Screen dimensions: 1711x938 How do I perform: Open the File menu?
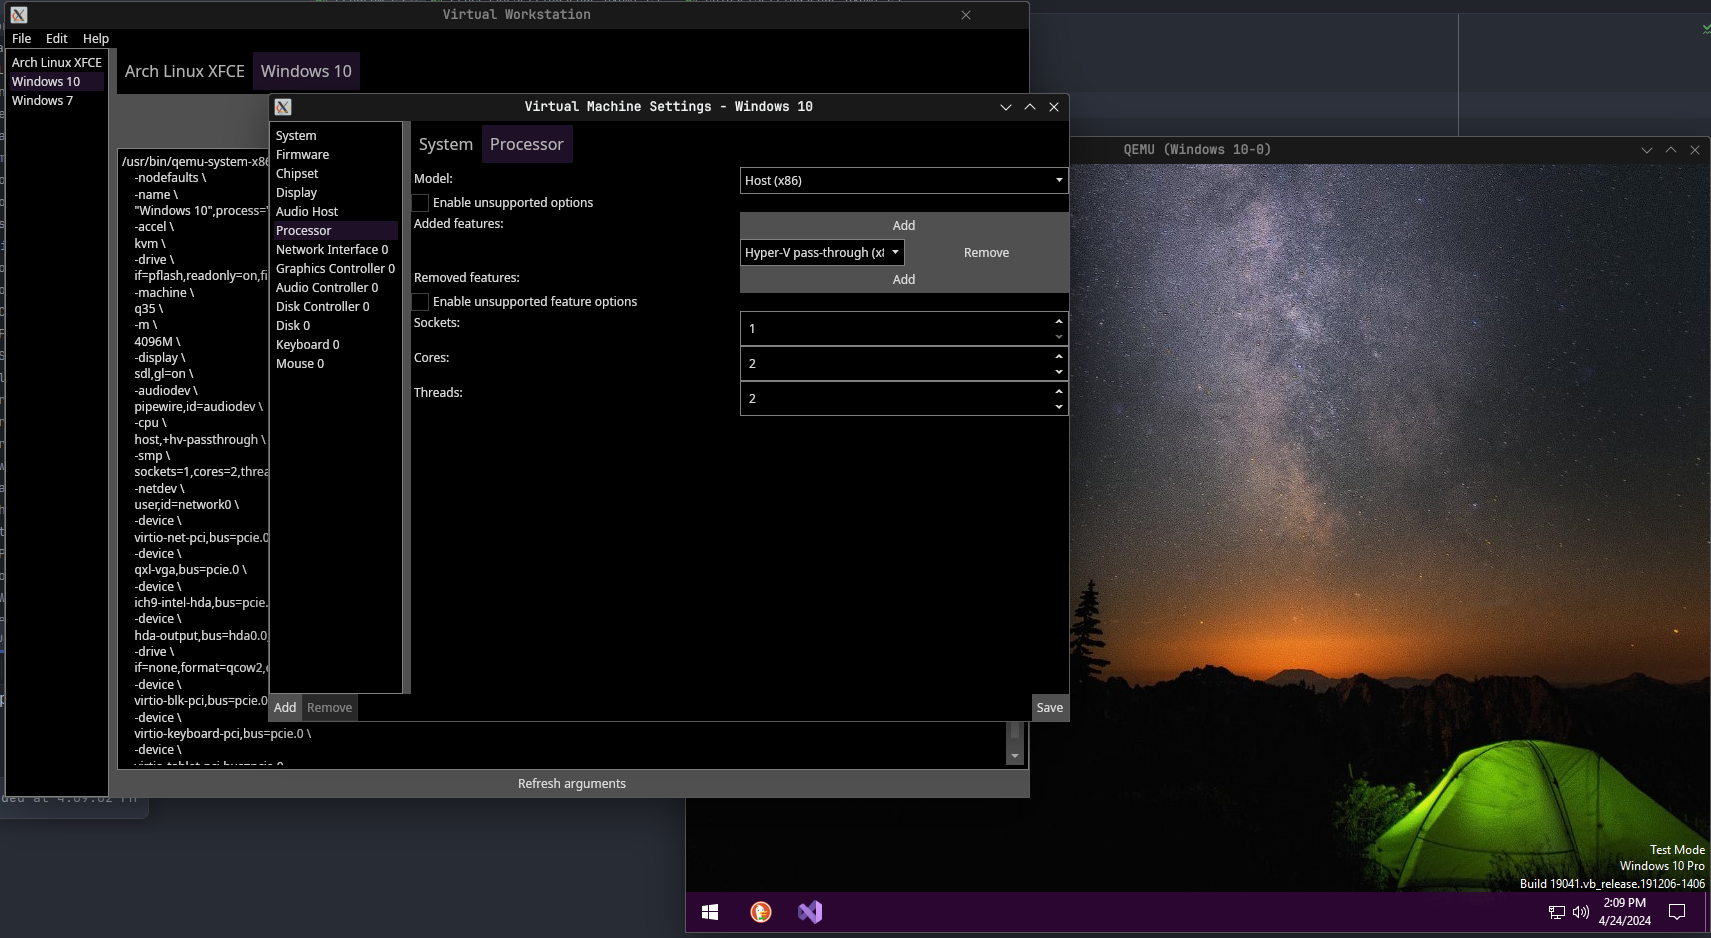coord(22,39)
